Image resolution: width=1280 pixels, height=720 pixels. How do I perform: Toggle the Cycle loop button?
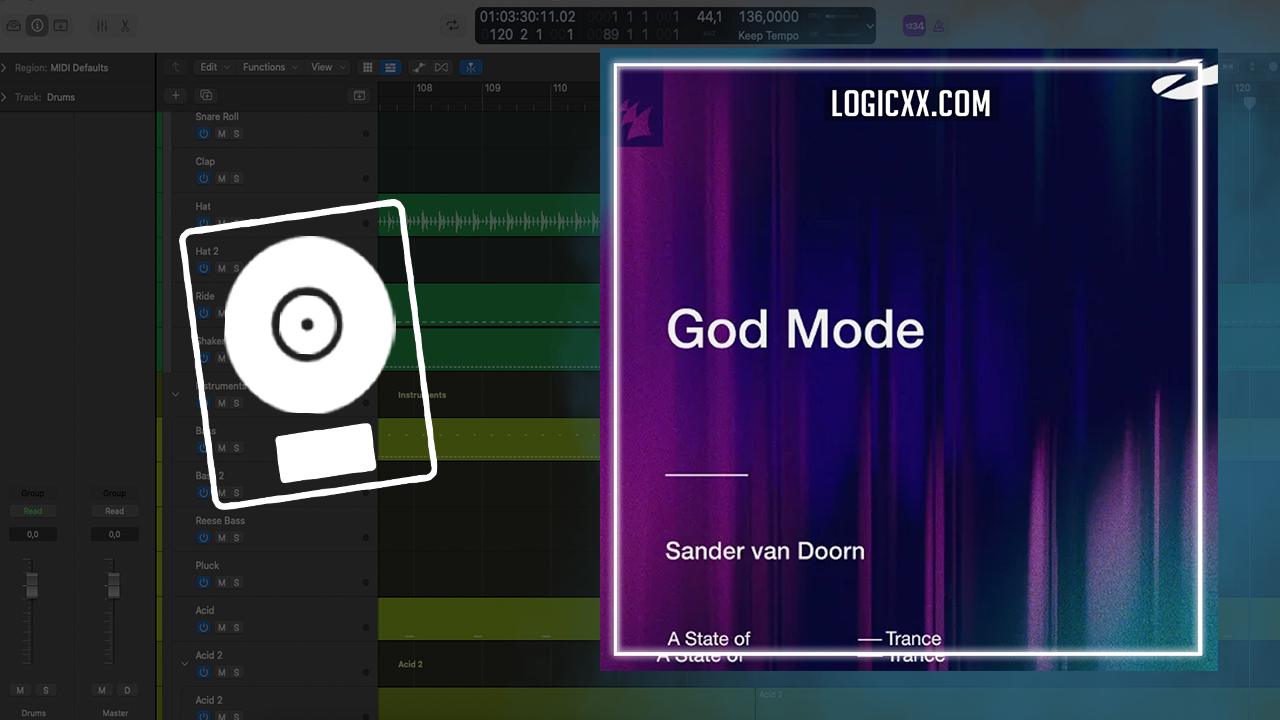tap(453, 25)
